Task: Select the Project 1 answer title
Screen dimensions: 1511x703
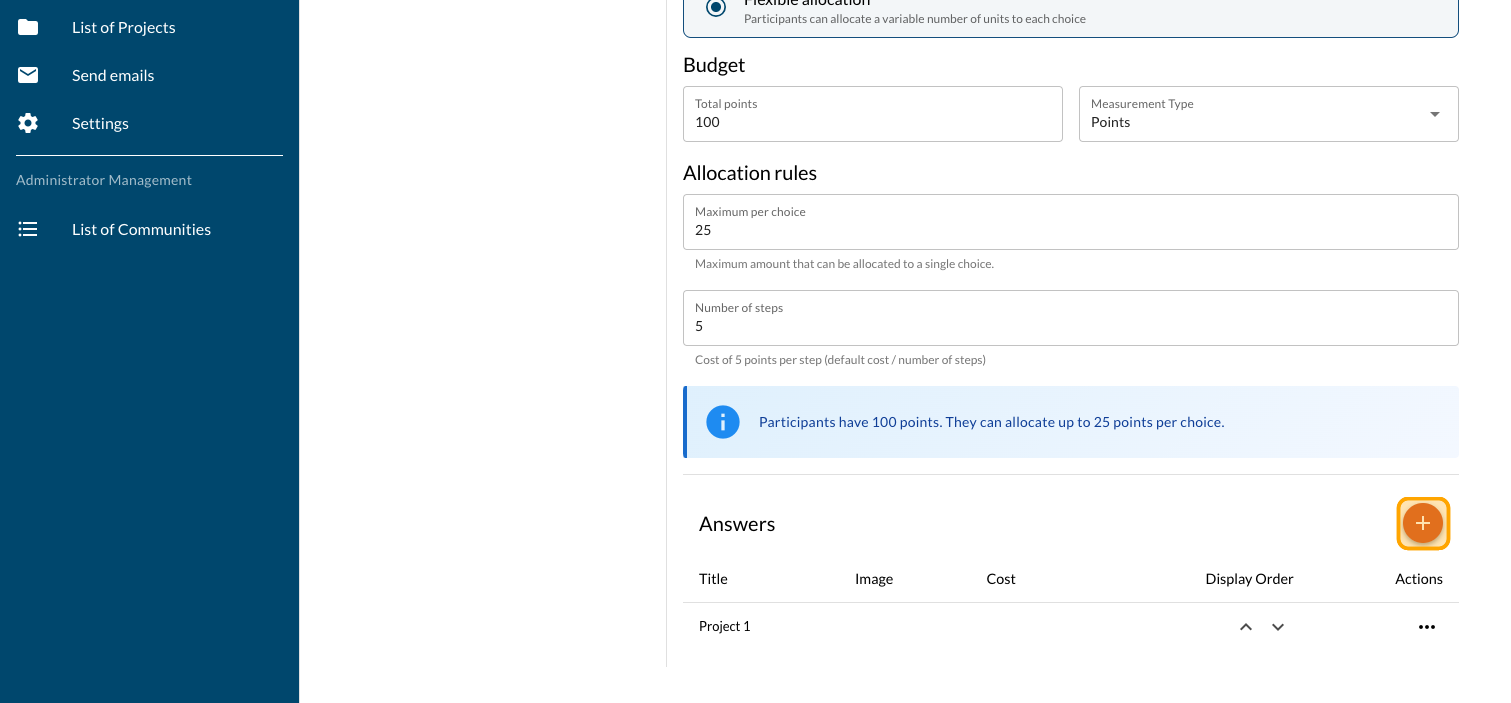Action: (724, 626)
